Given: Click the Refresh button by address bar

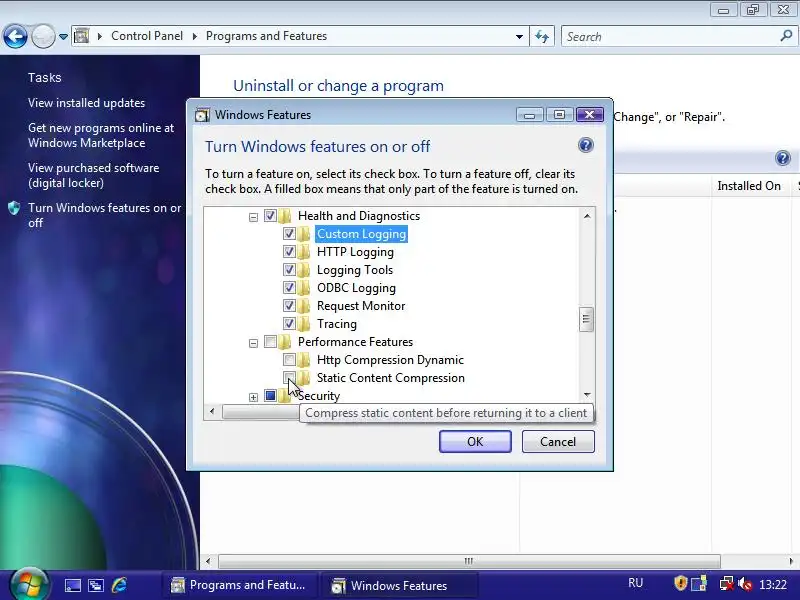Looking at the screenshot, I should [542, 37].
